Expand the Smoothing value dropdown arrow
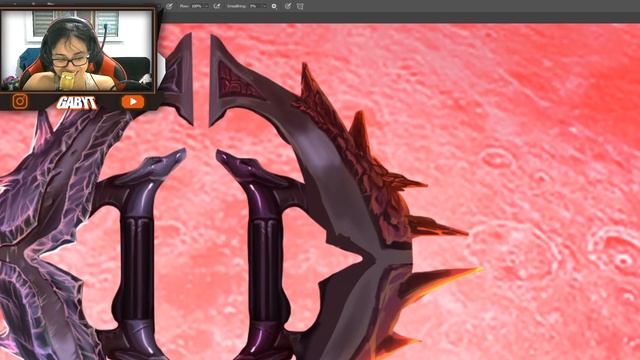This screenshot has width=640, height=360. (x=264, y=6)
